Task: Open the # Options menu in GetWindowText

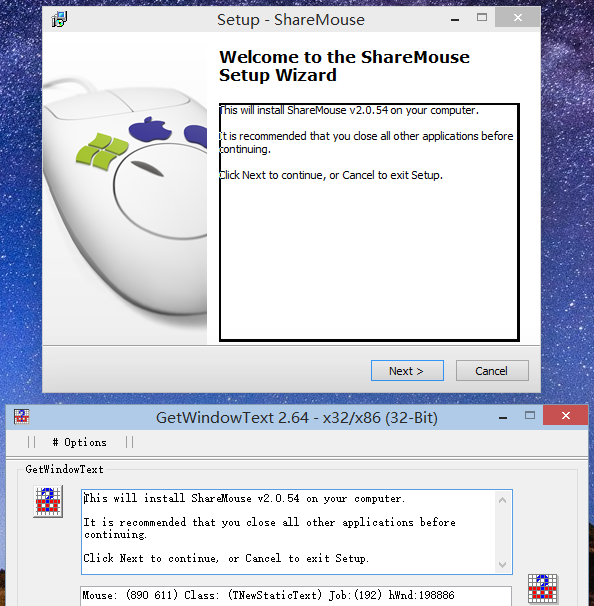Action: [x=80, y=442]
